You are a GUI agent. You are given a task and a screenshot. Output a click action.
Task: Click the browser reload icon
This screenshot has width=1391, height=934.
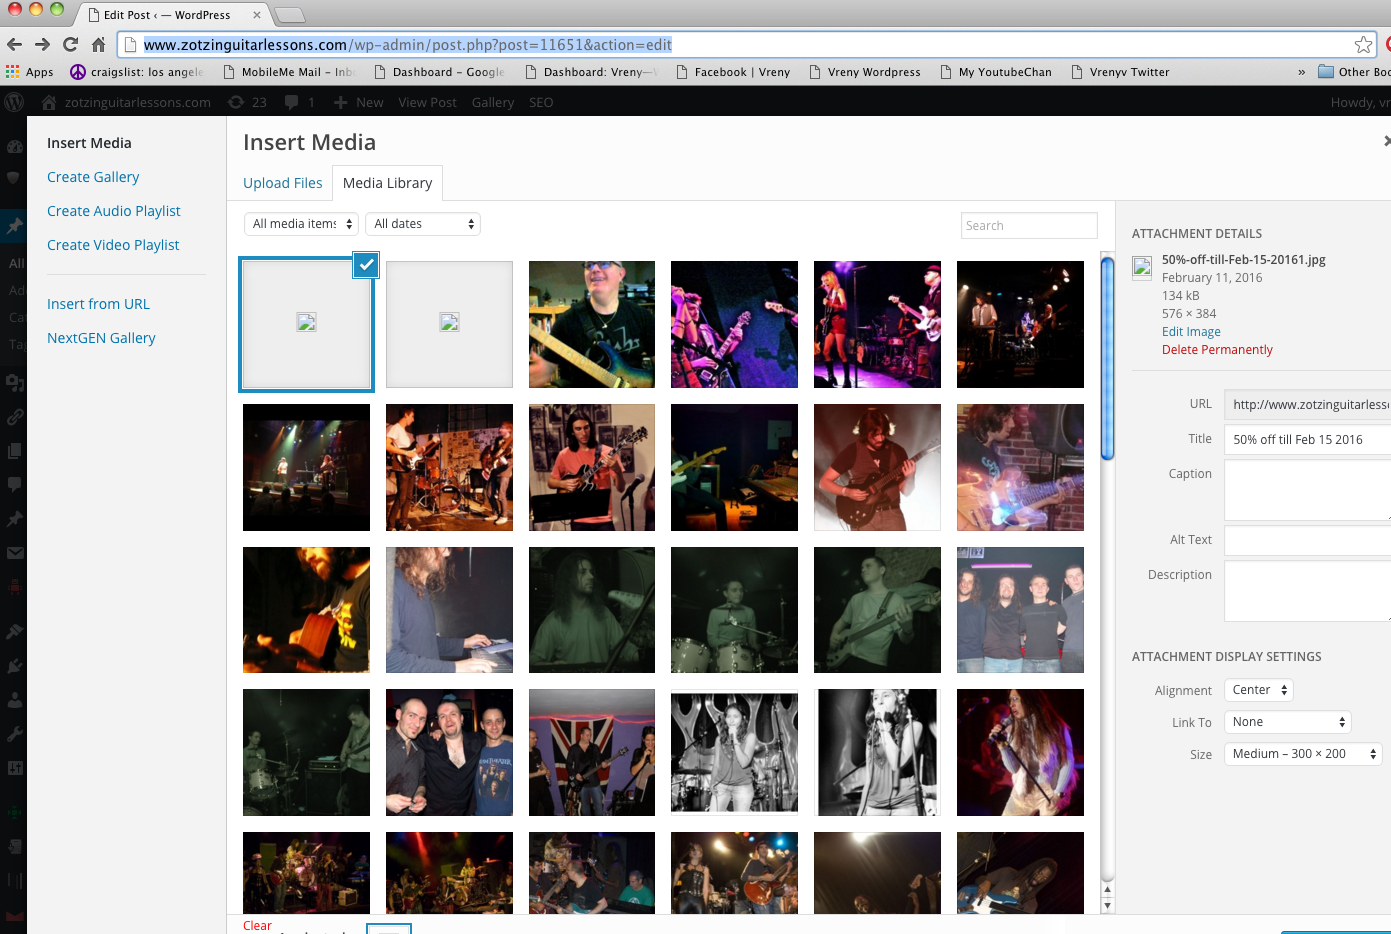pos(70,44)
